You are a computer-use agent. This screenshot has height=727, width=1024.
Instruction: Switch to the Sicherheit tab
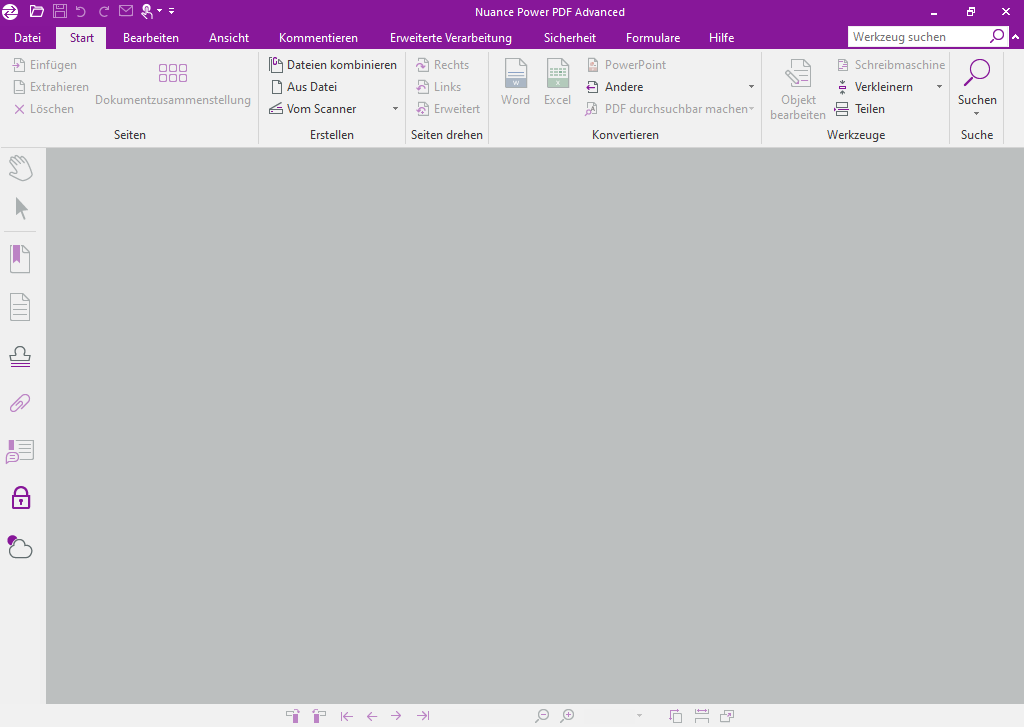click(x=569, y=38)
